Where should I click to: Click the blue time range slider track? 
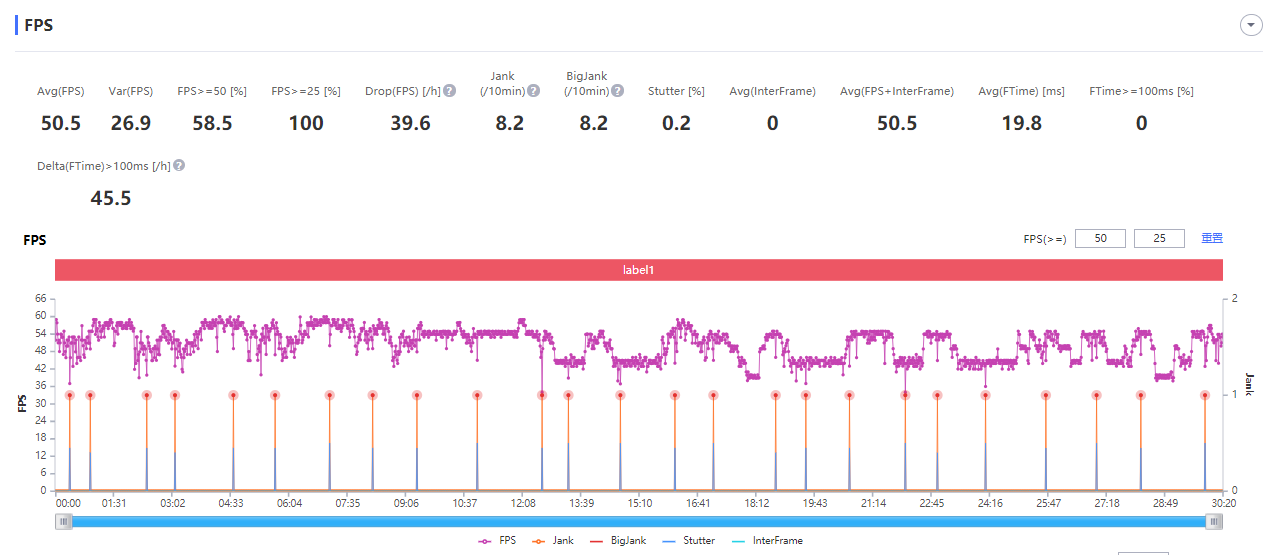point(639,521)
